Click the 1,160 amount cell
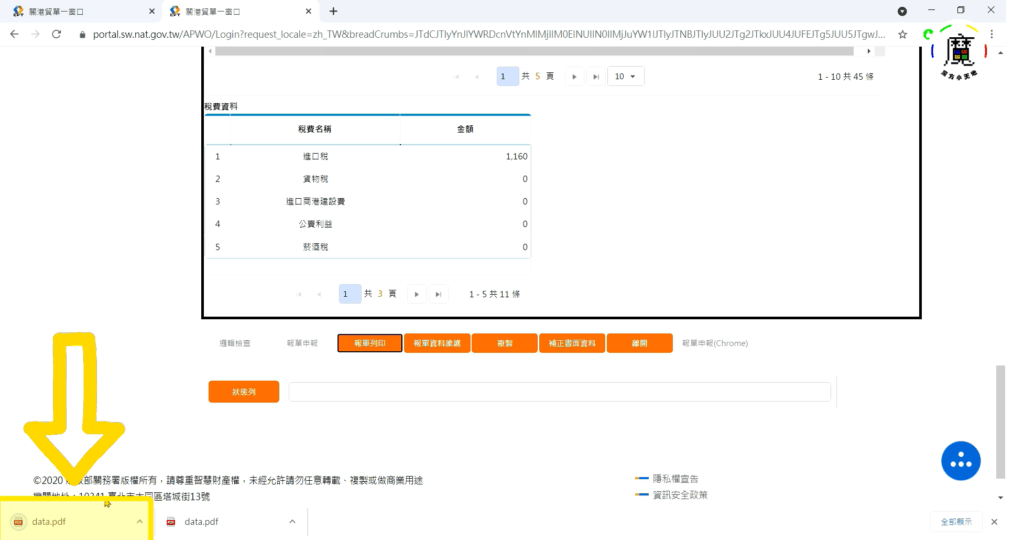1024x540 pixels. pos(516,157)
